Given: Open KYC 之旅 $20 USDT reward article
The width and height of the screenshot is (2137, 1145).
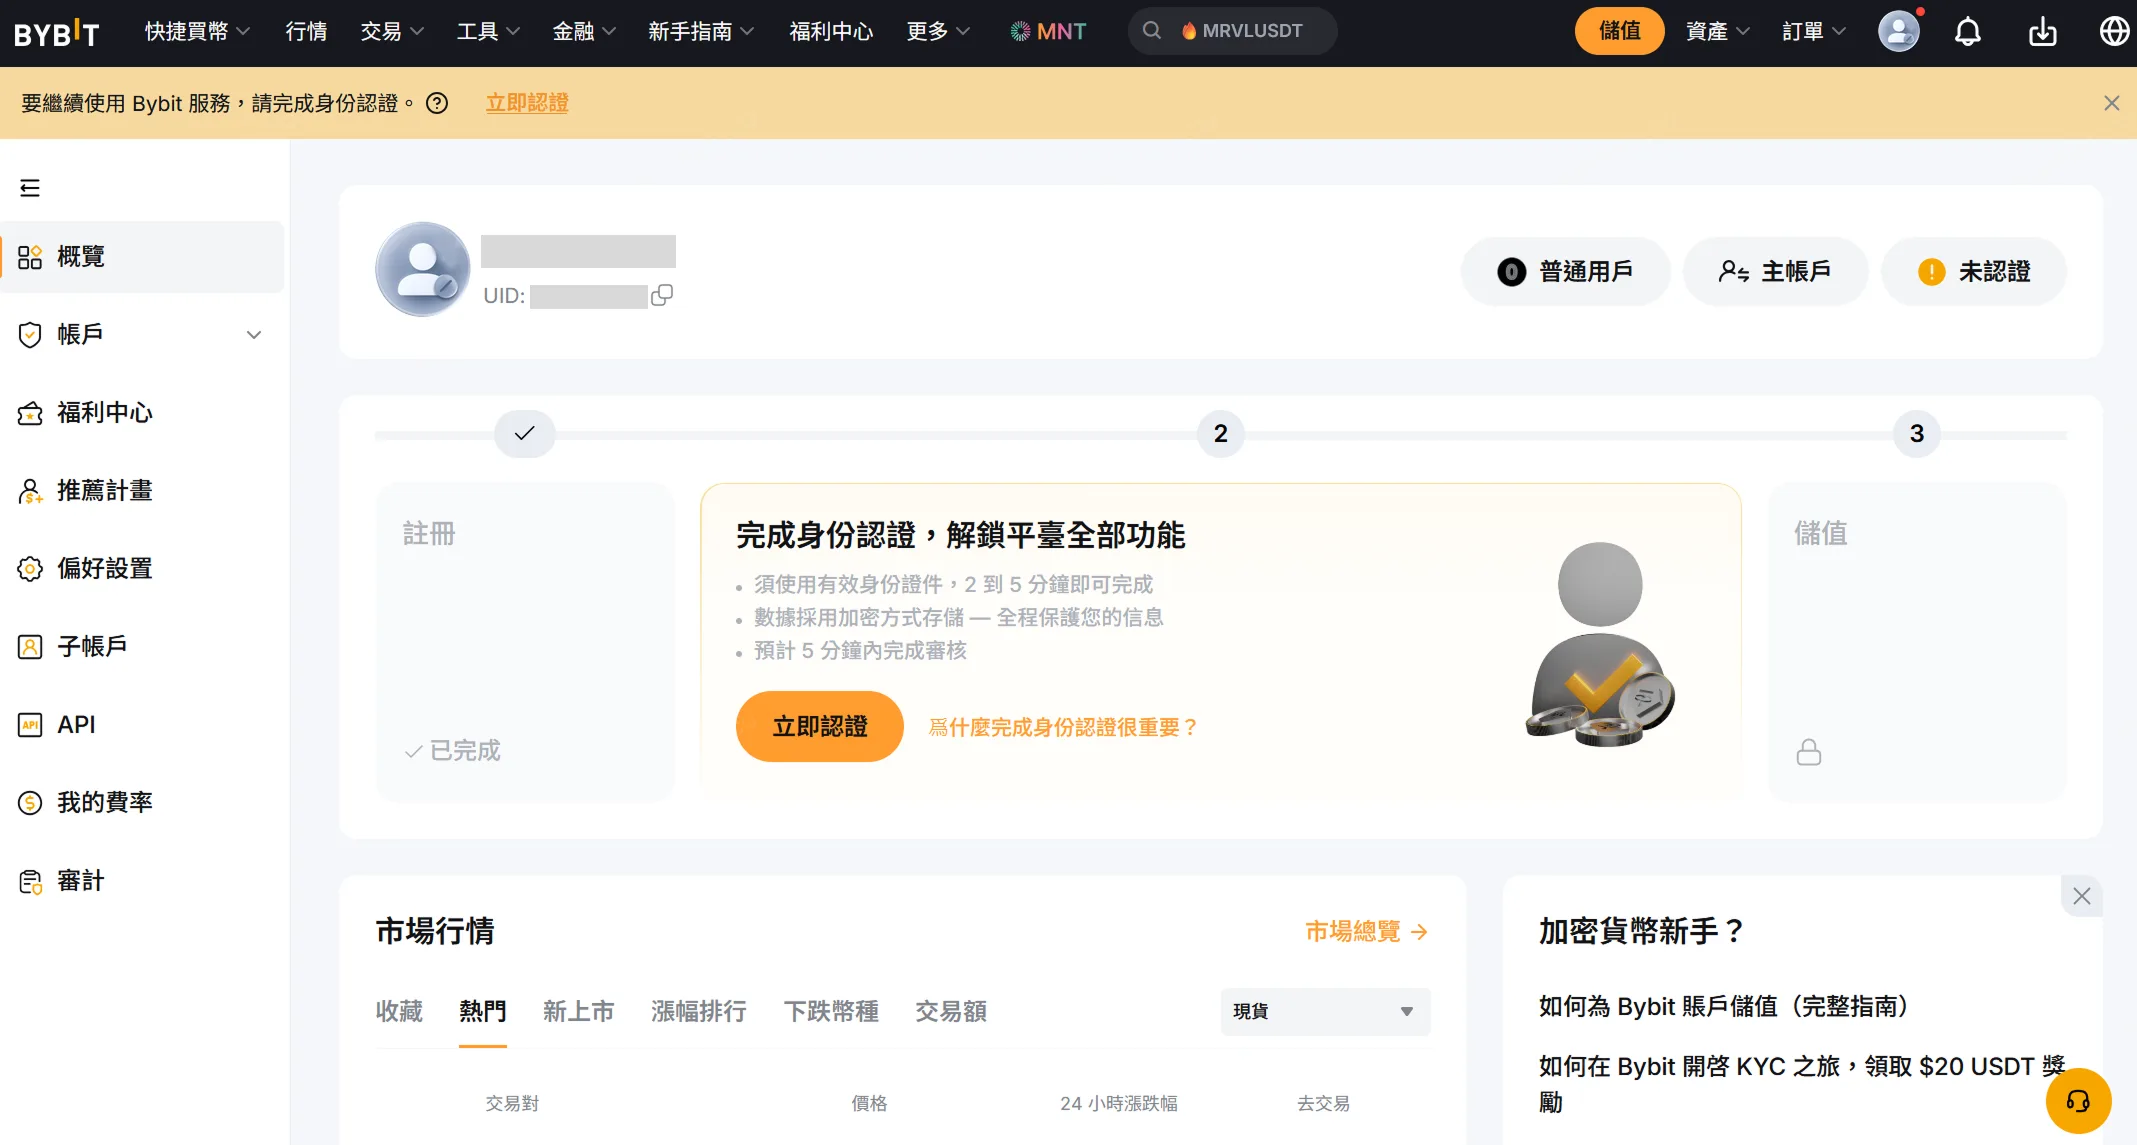Looking at the screenshot, I should tap(1801, 1084).
